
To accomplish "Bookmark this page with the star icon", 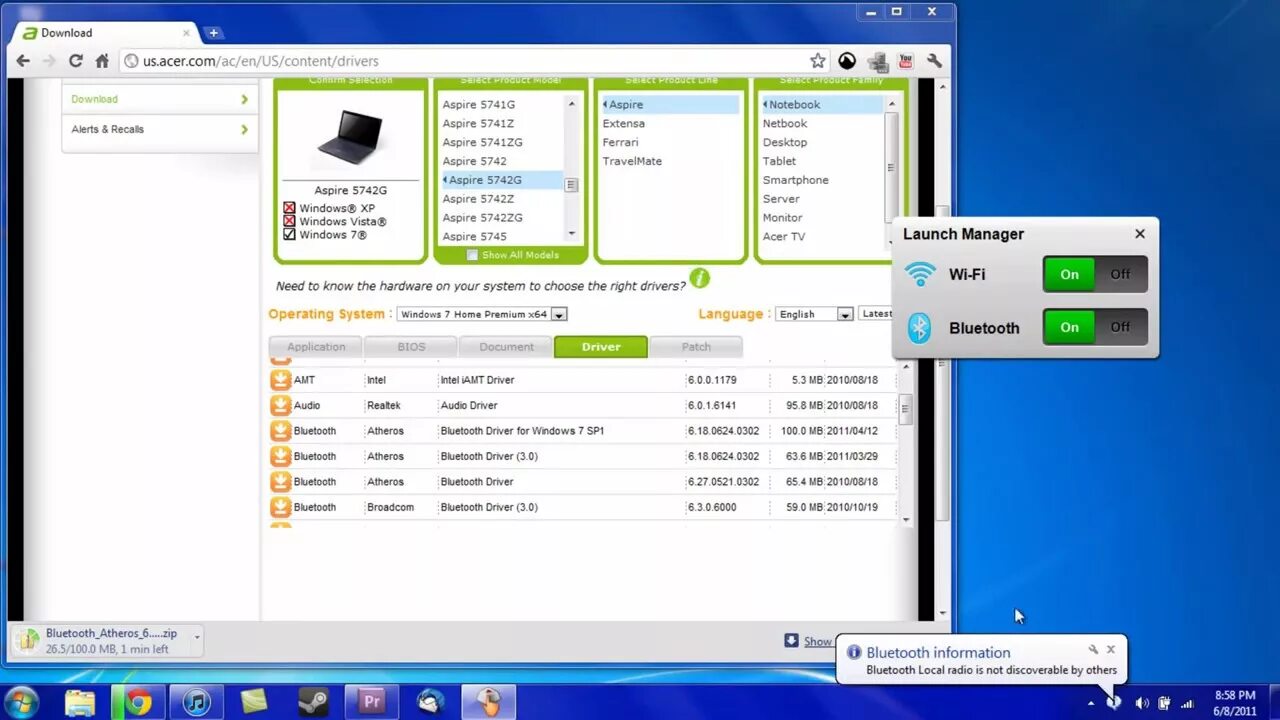I will [x=818, y=61].
